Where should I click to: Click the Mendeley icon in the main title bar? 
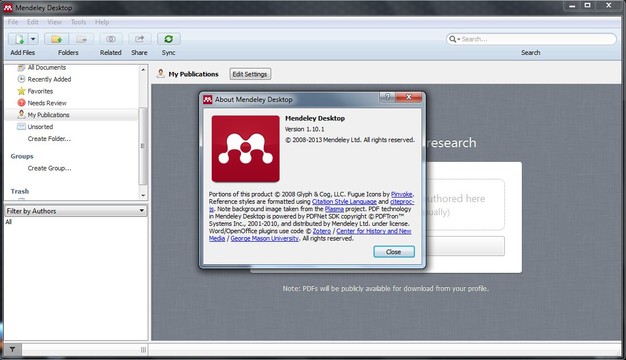click(x=8, y=8)
